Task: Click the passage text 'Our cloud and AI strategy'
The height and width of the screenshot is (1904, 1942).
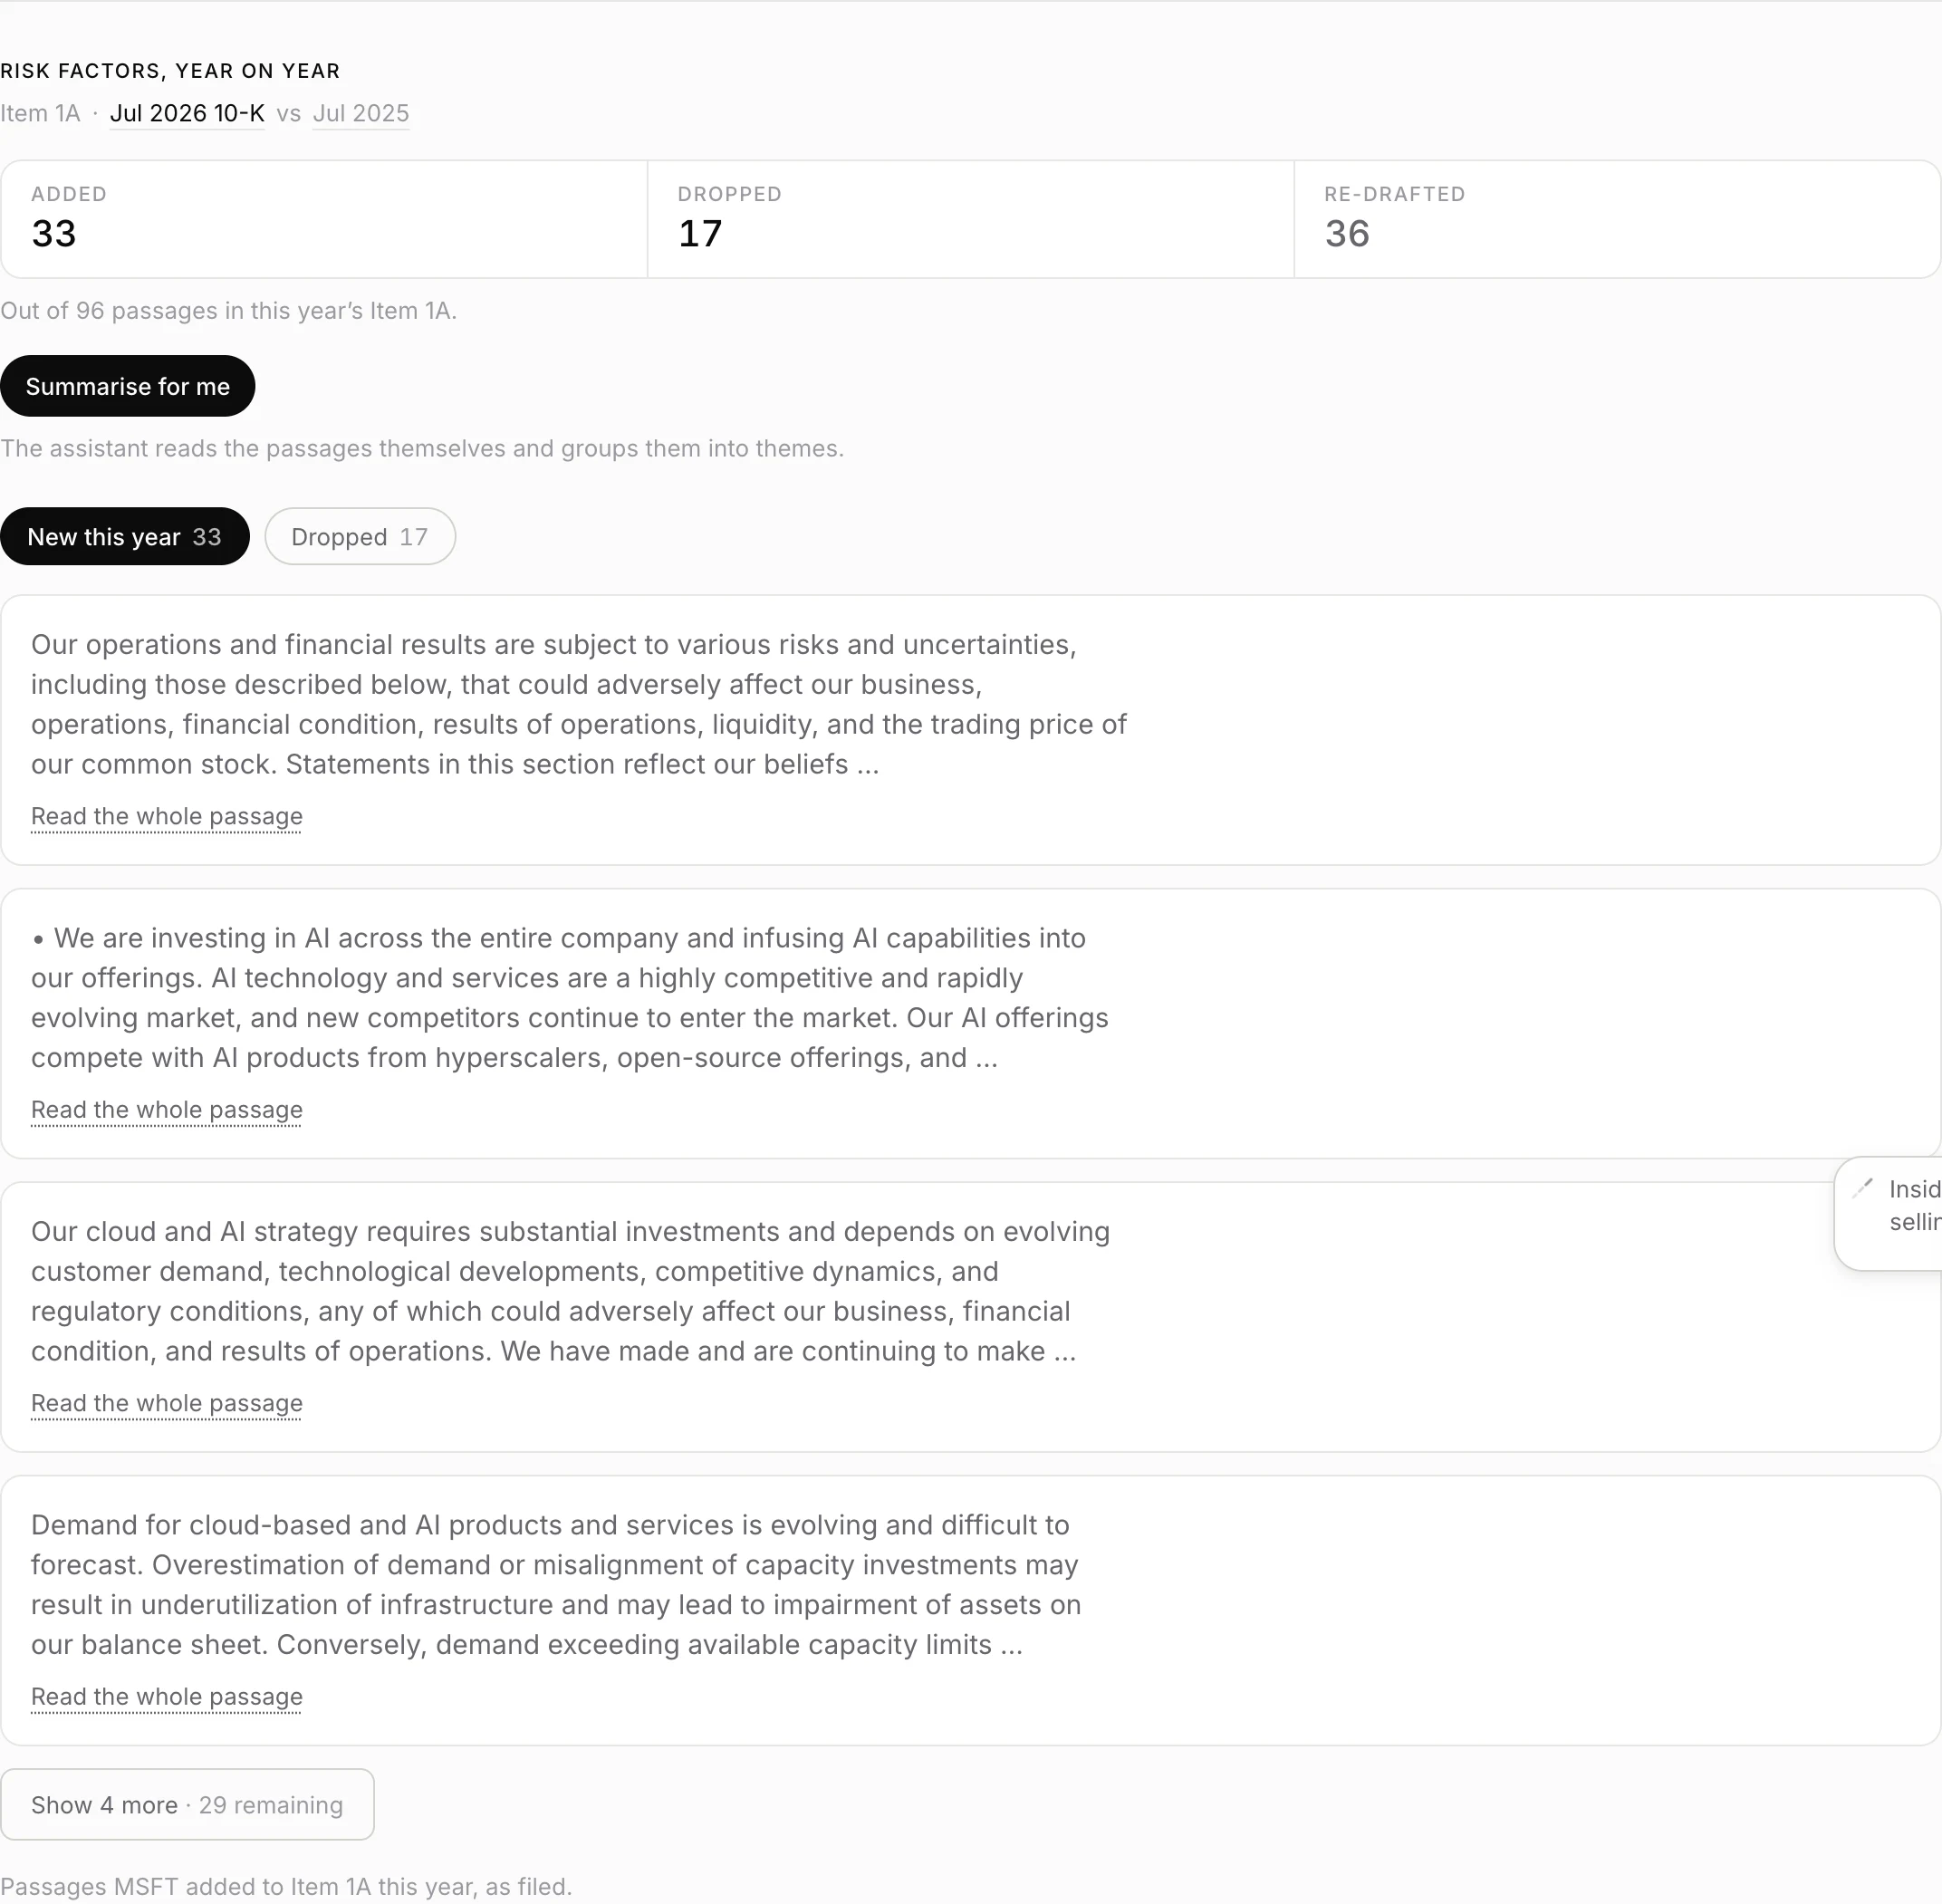Action: click(x=571, y=1291)
